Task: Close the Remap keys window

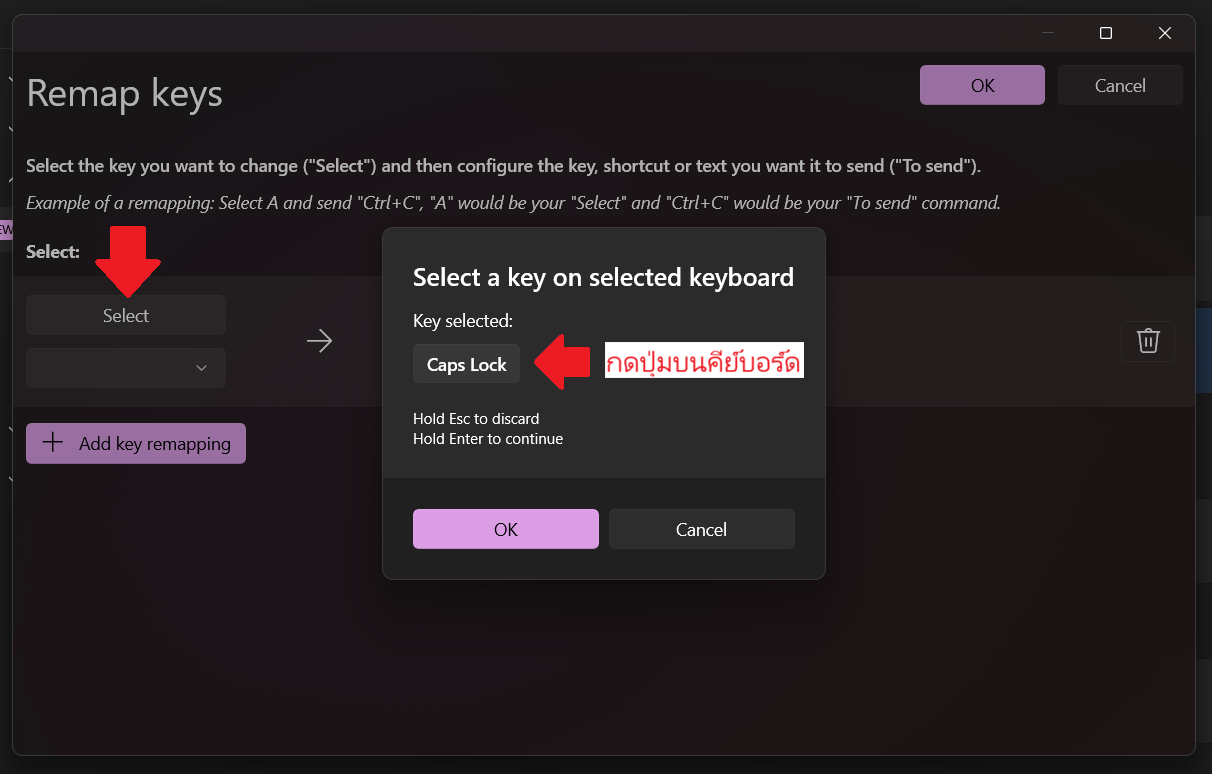Action: (x=1164, y=33)
